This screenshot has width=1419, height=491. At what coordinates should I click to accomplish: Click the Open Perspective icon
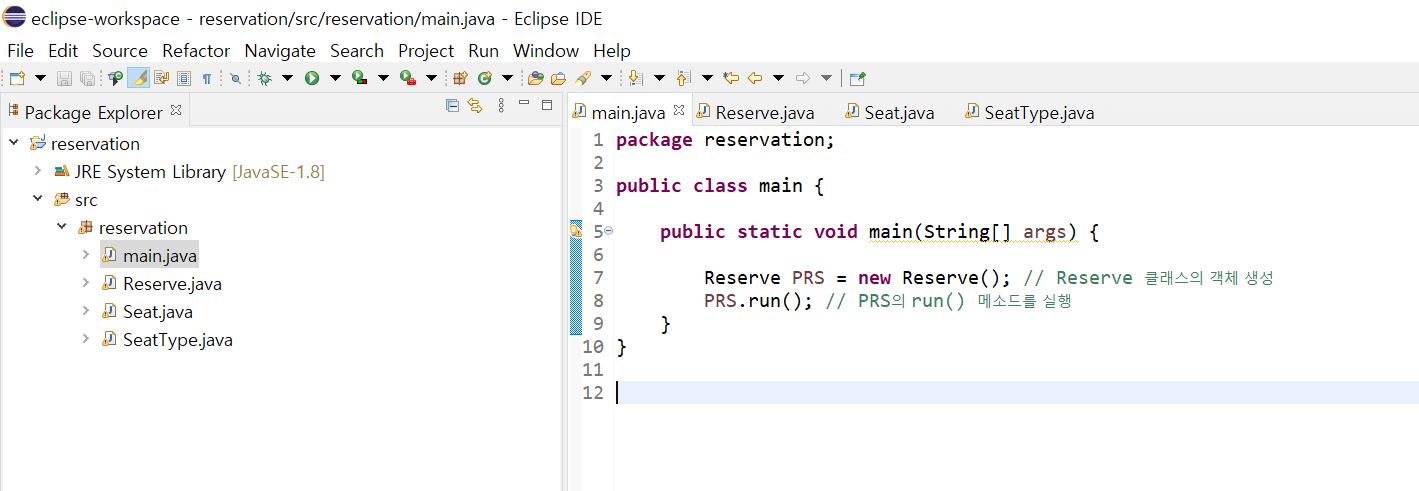(857, 78)
